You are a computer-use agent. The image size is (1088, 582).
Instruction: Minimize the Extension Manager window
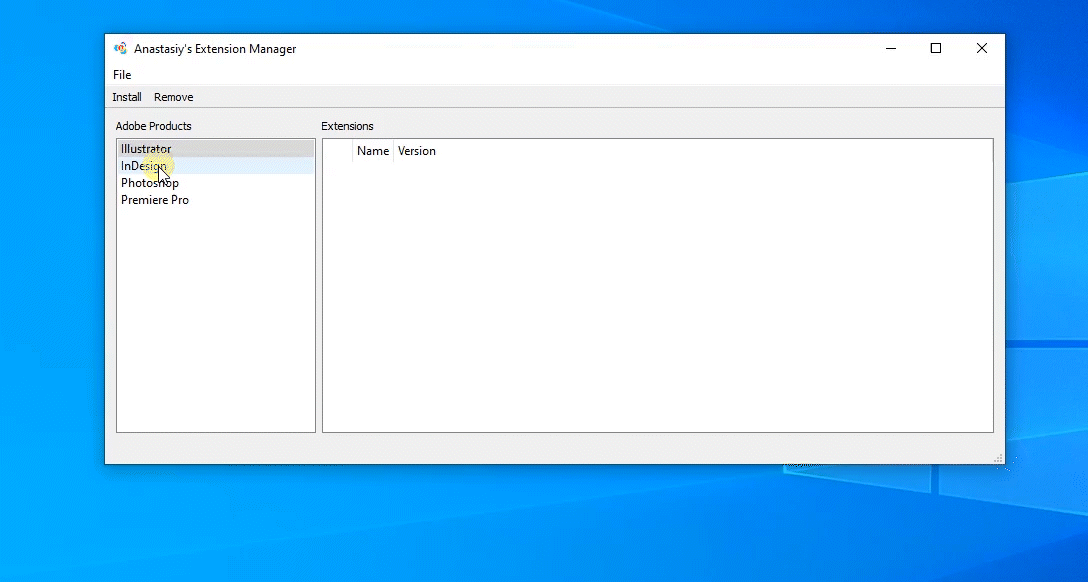click(891, 49)
